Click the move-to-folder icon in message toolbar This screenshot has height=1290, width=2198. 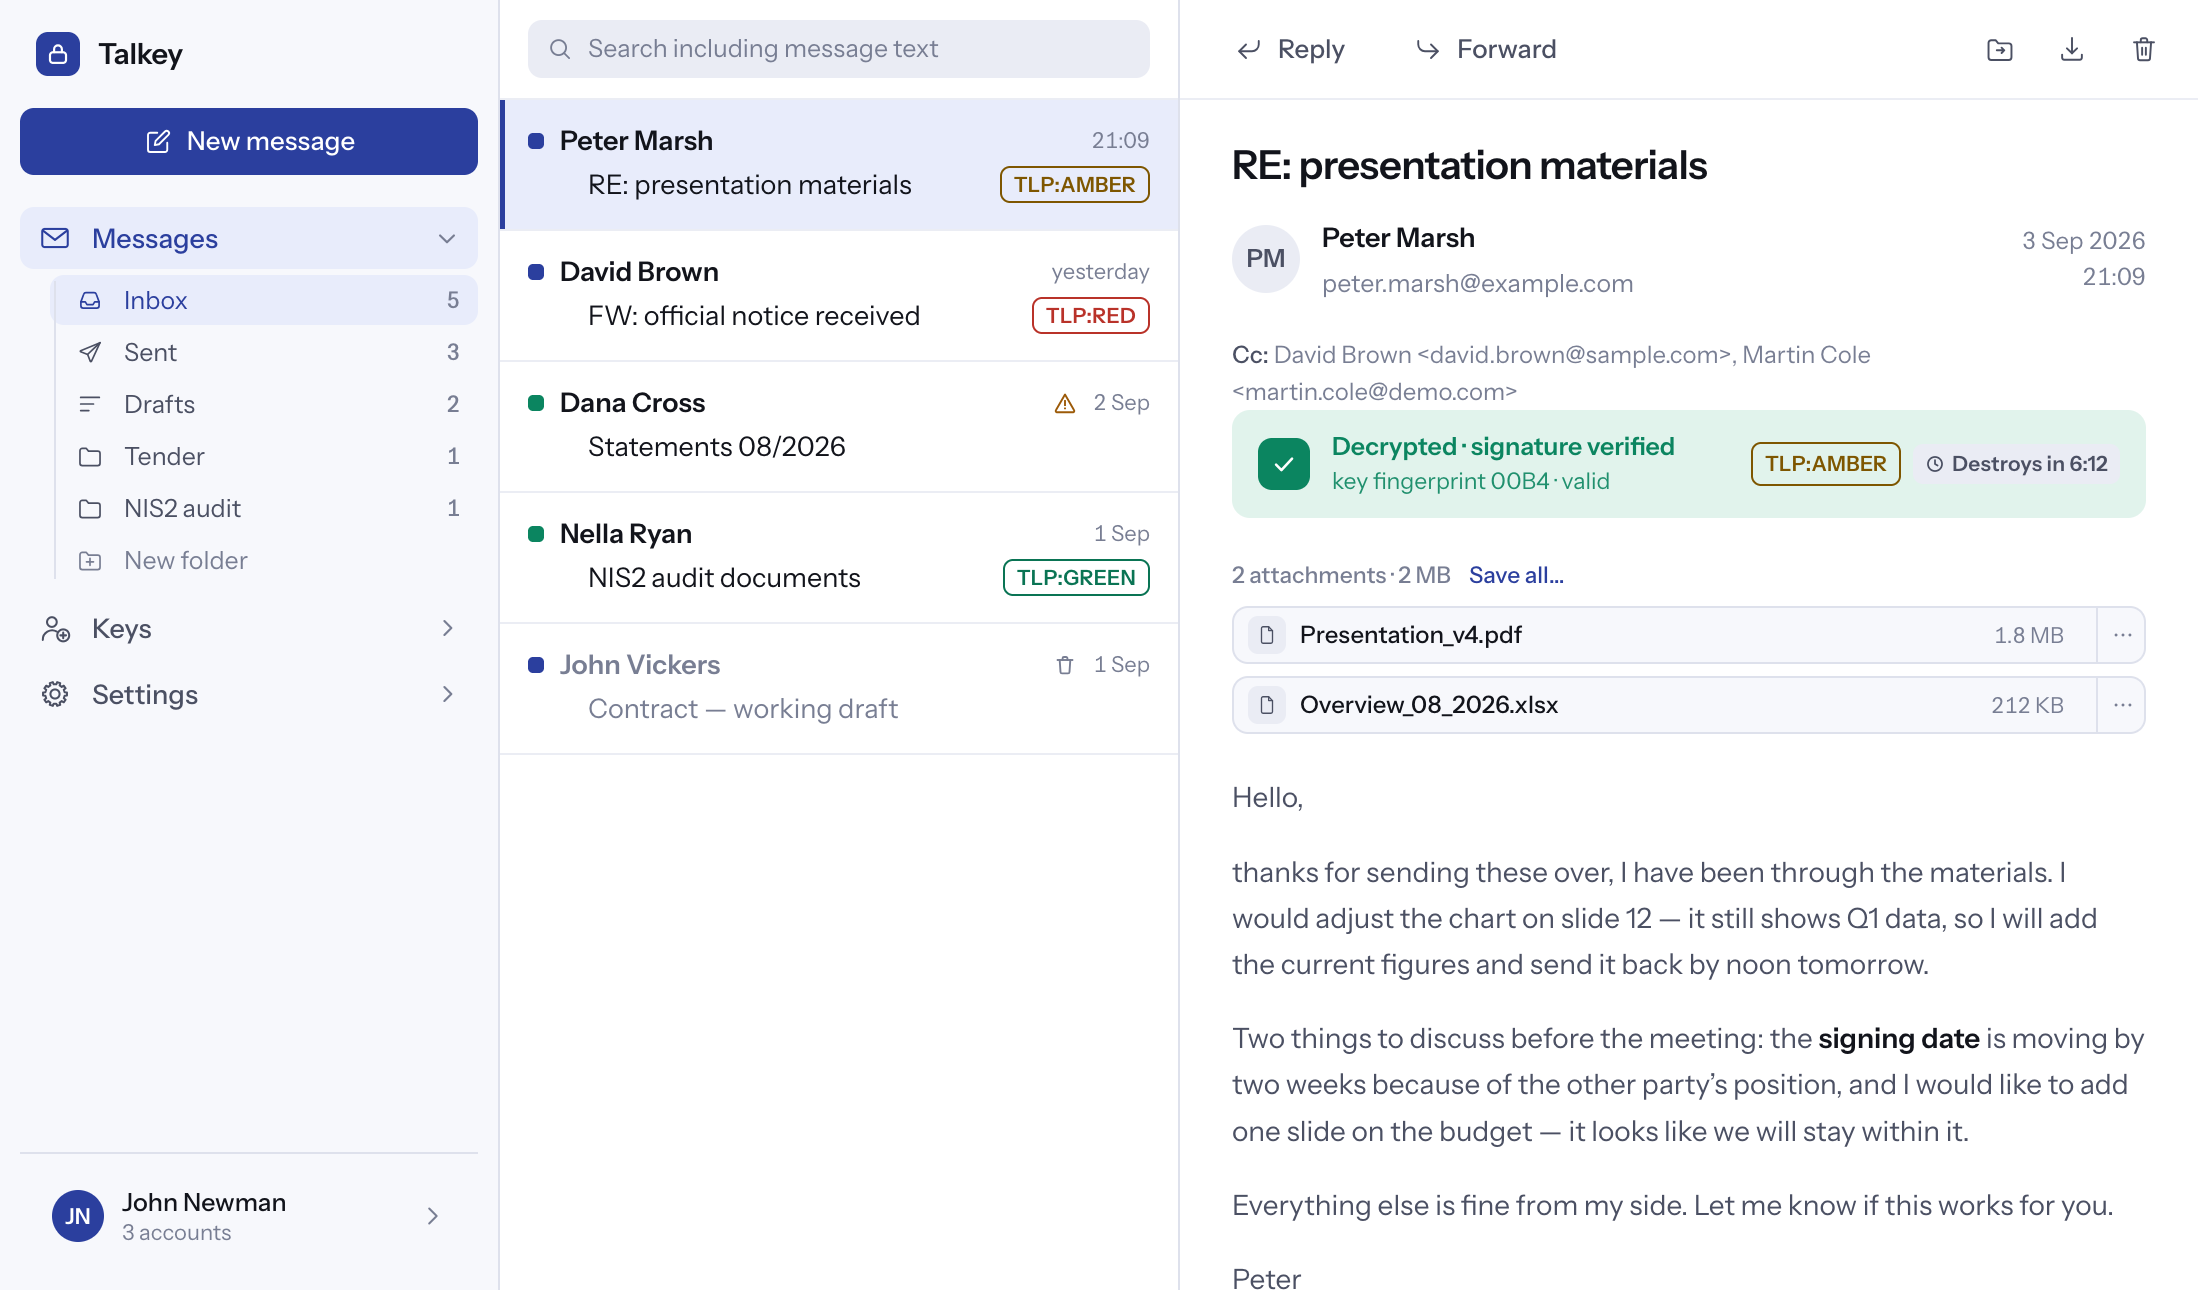pos(1999,50)
